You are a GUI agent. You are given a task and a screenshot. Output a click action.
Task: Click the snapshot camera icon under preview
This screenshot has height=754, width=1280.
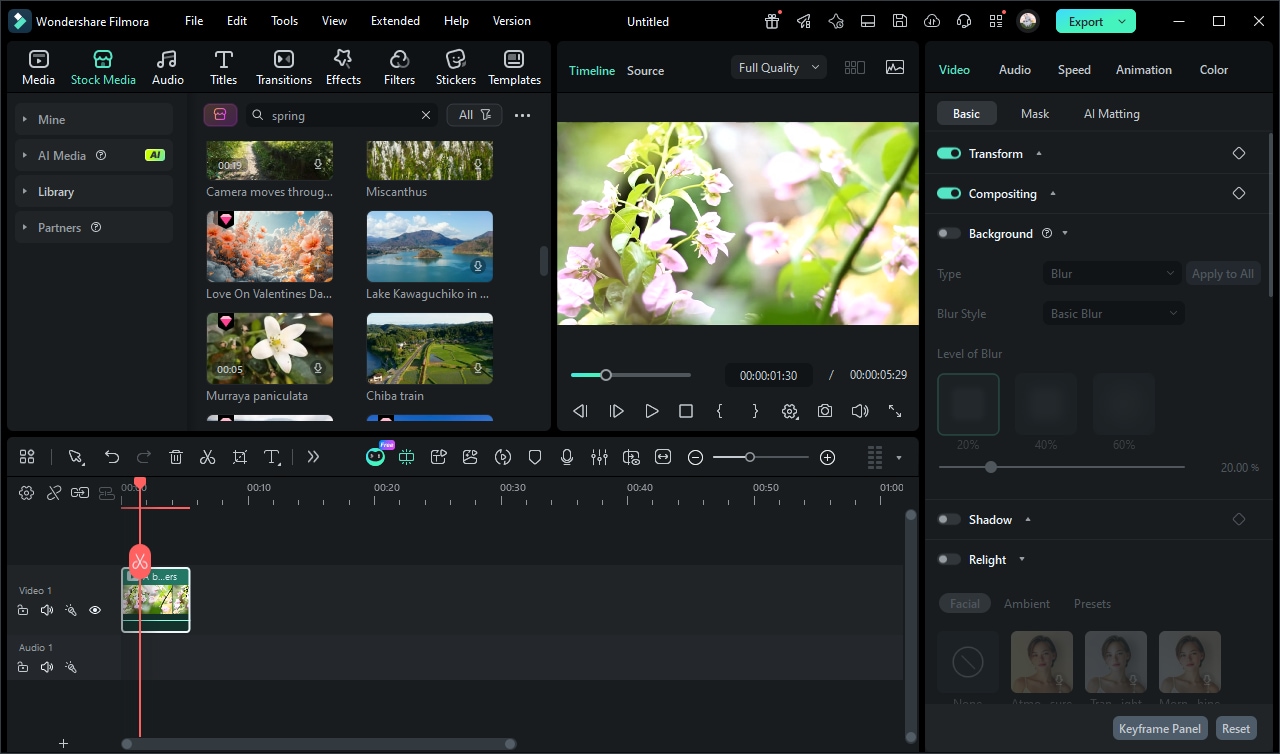(824, 411)
